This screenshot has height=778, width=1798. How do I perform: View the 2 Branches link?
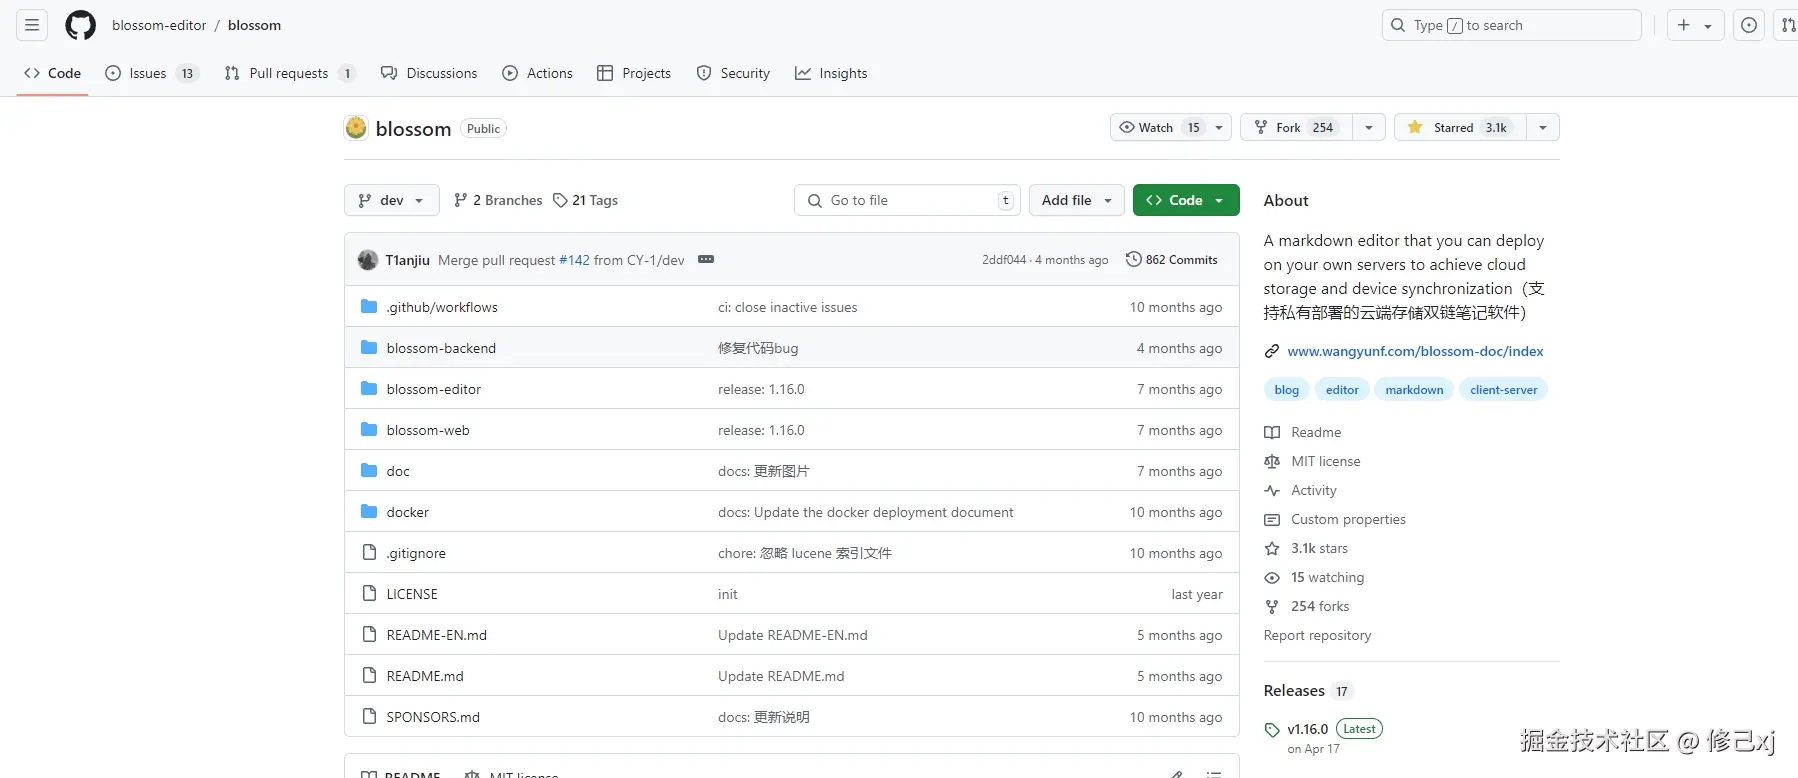click(498, 200)
